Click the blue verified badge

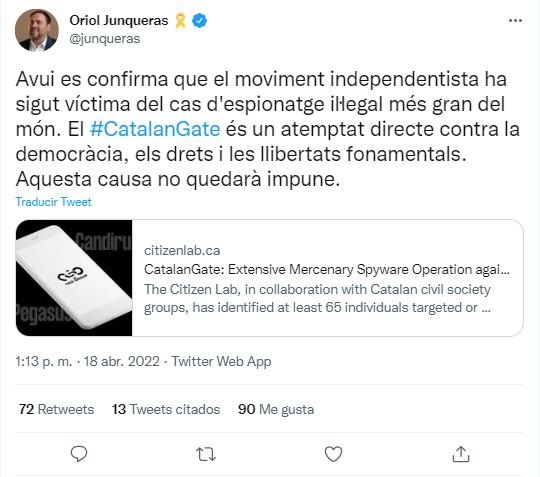[199, 21]
